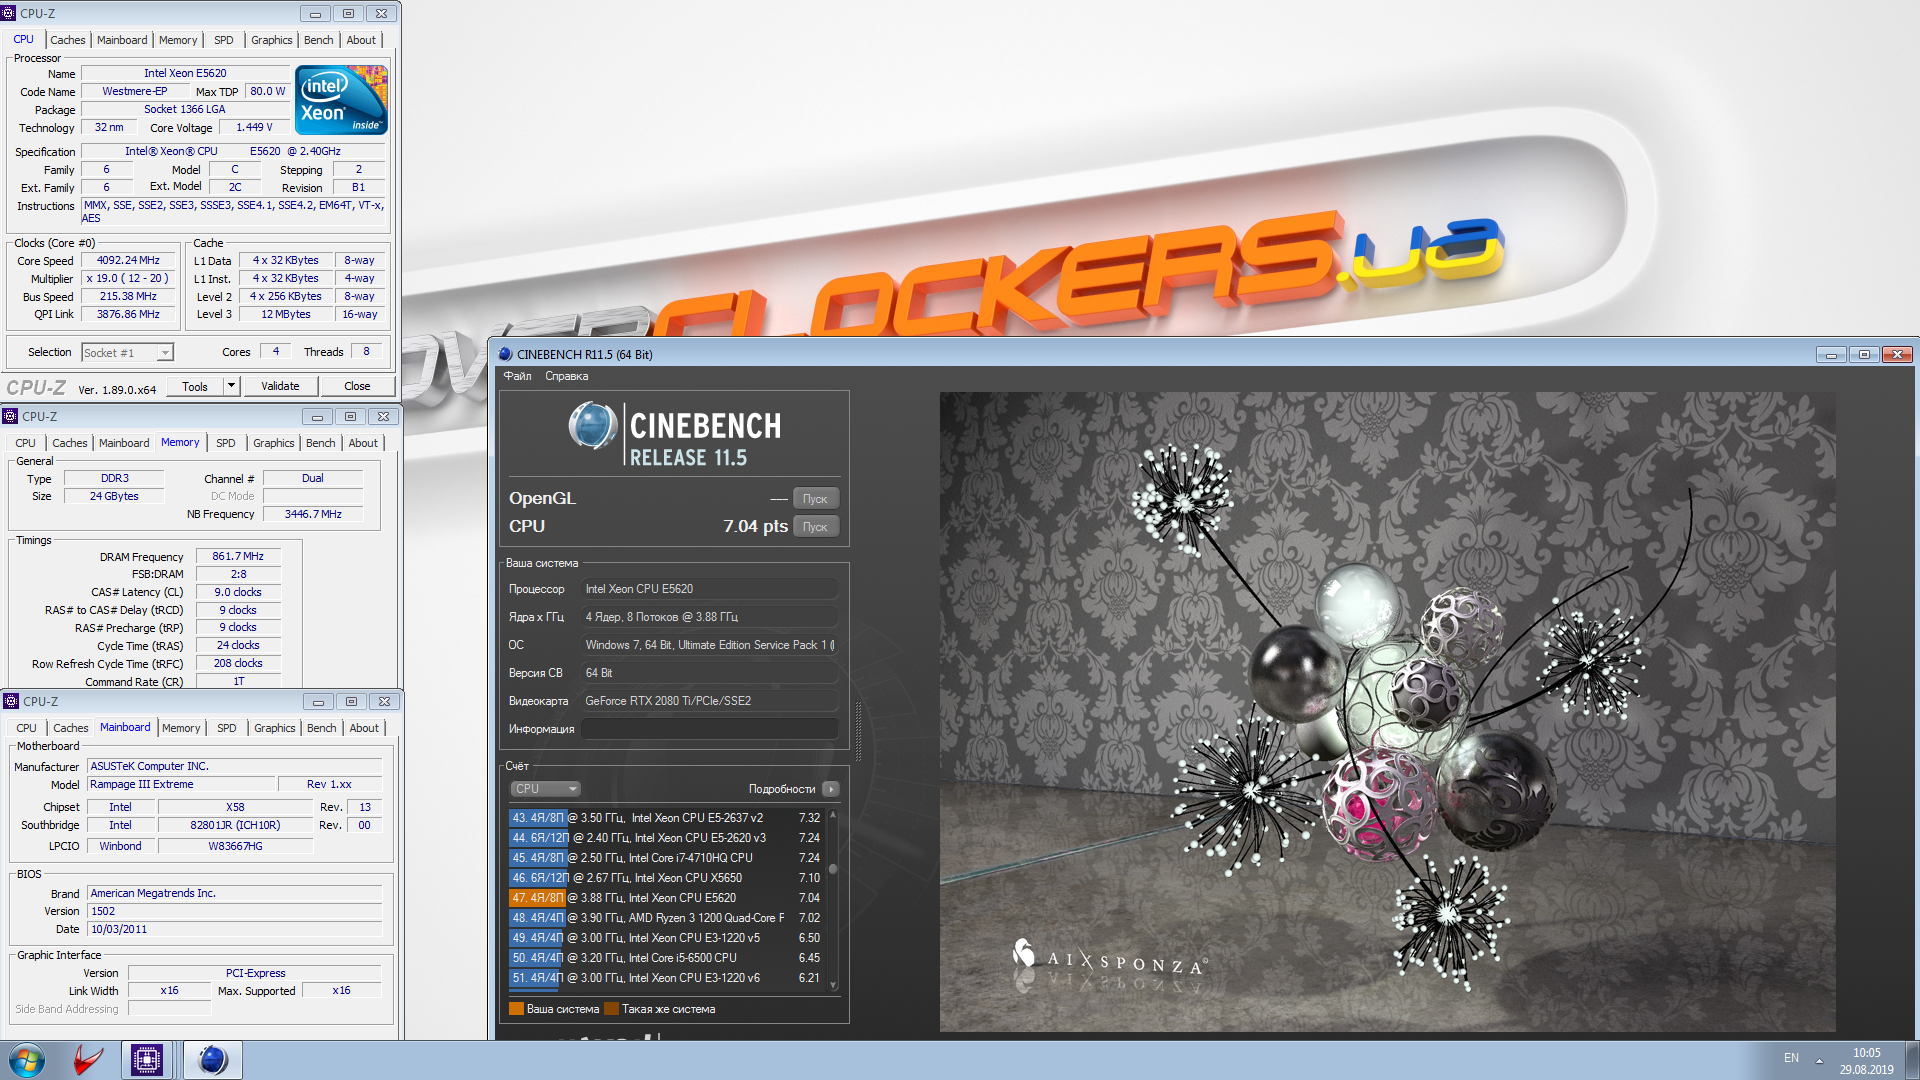Click the Процессор Intel Xeon CPU E5620 field
The image size is (1920, 1080).
[709, 589]
